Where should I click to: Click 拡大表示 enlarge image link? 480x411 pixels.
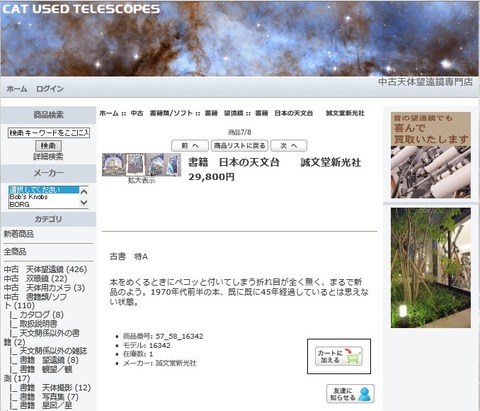(x=141, y=180)
